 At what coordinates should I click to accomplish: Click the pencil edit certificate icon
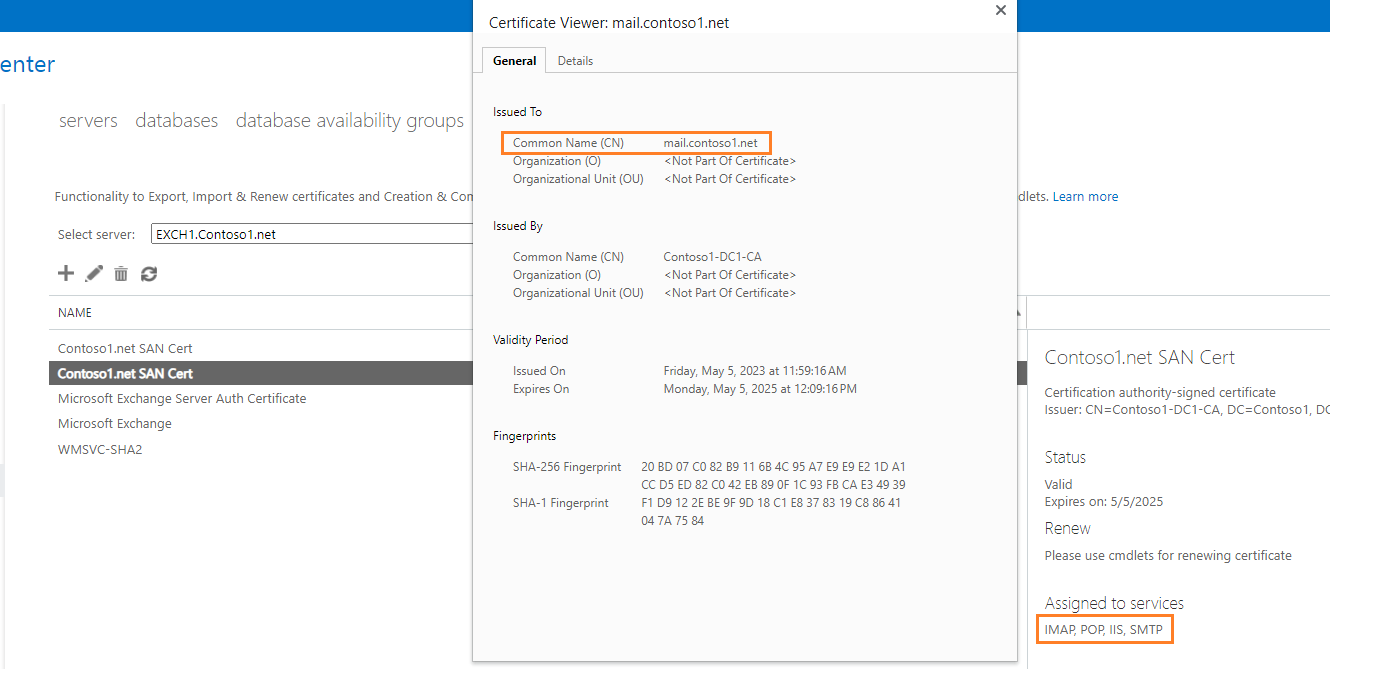(x=94, y=273)
